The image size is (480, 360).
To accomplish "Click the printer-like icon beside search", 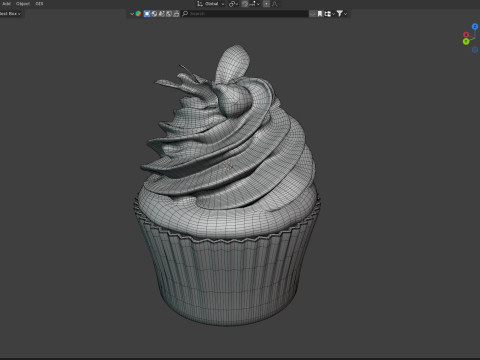I will click(176, 14).
